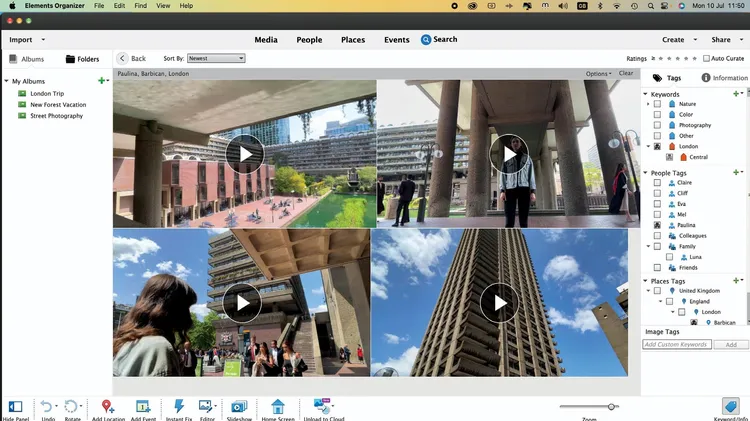Check the Friends people tag checkbox

point(657,267)
